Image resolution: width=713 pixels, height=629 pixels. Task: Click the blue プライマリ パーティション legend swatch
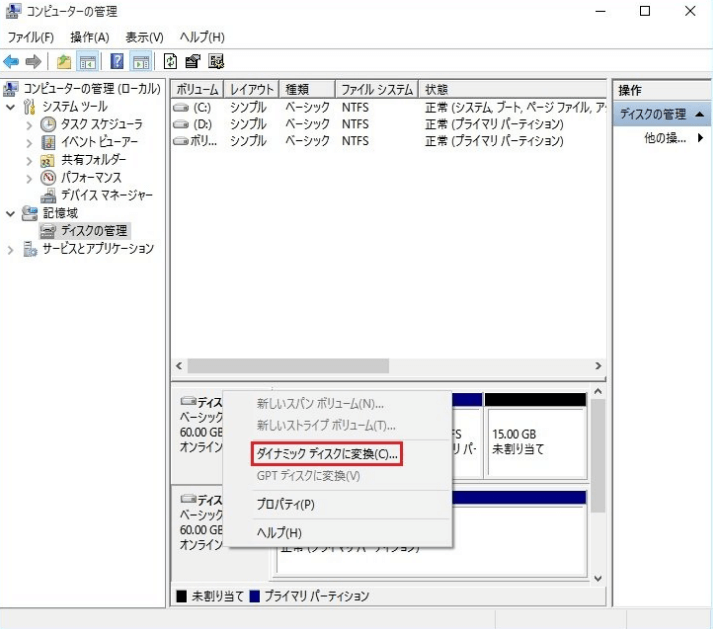click(255, 596)
